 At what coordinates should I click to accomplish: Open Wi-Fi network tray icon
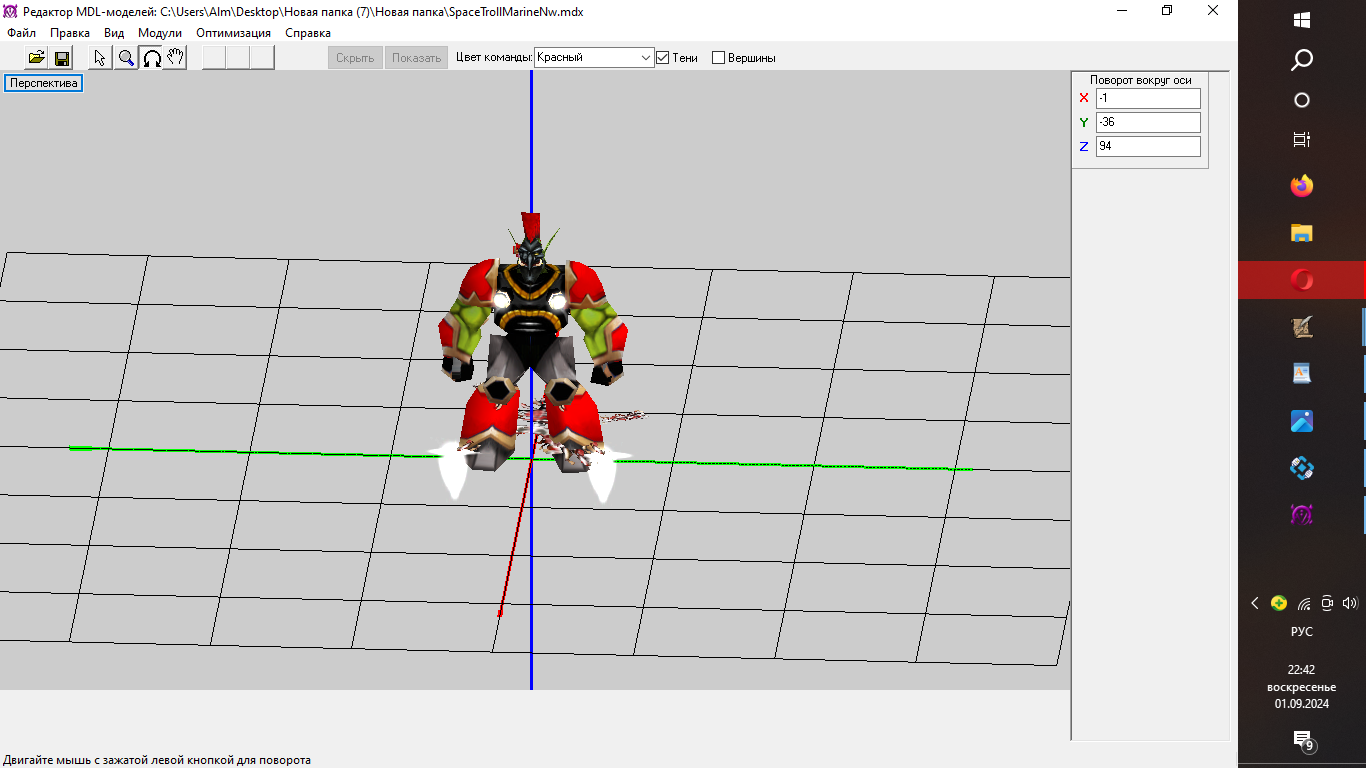pos(1304,603)
